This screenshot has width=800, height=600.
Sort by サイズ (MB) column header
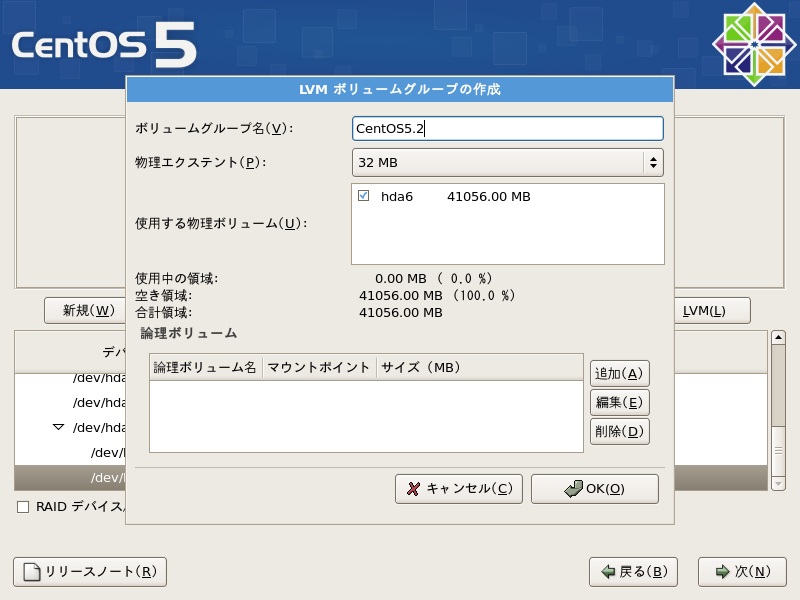(x=480, y=367)
